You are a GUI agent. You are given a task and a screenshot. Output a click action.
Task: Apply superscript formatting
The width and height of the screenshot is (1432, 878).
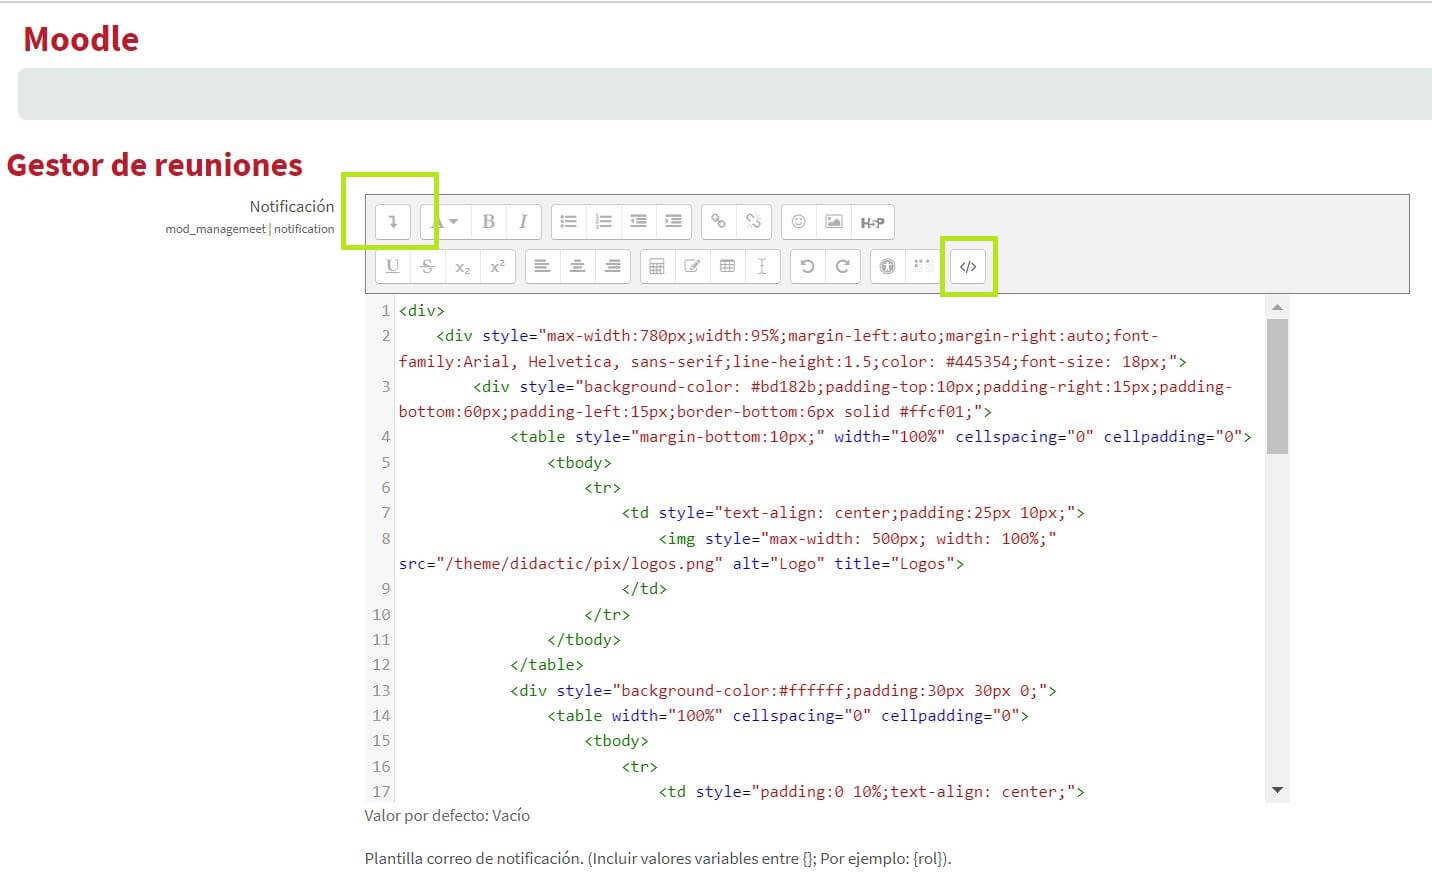[x=498, y=266]
